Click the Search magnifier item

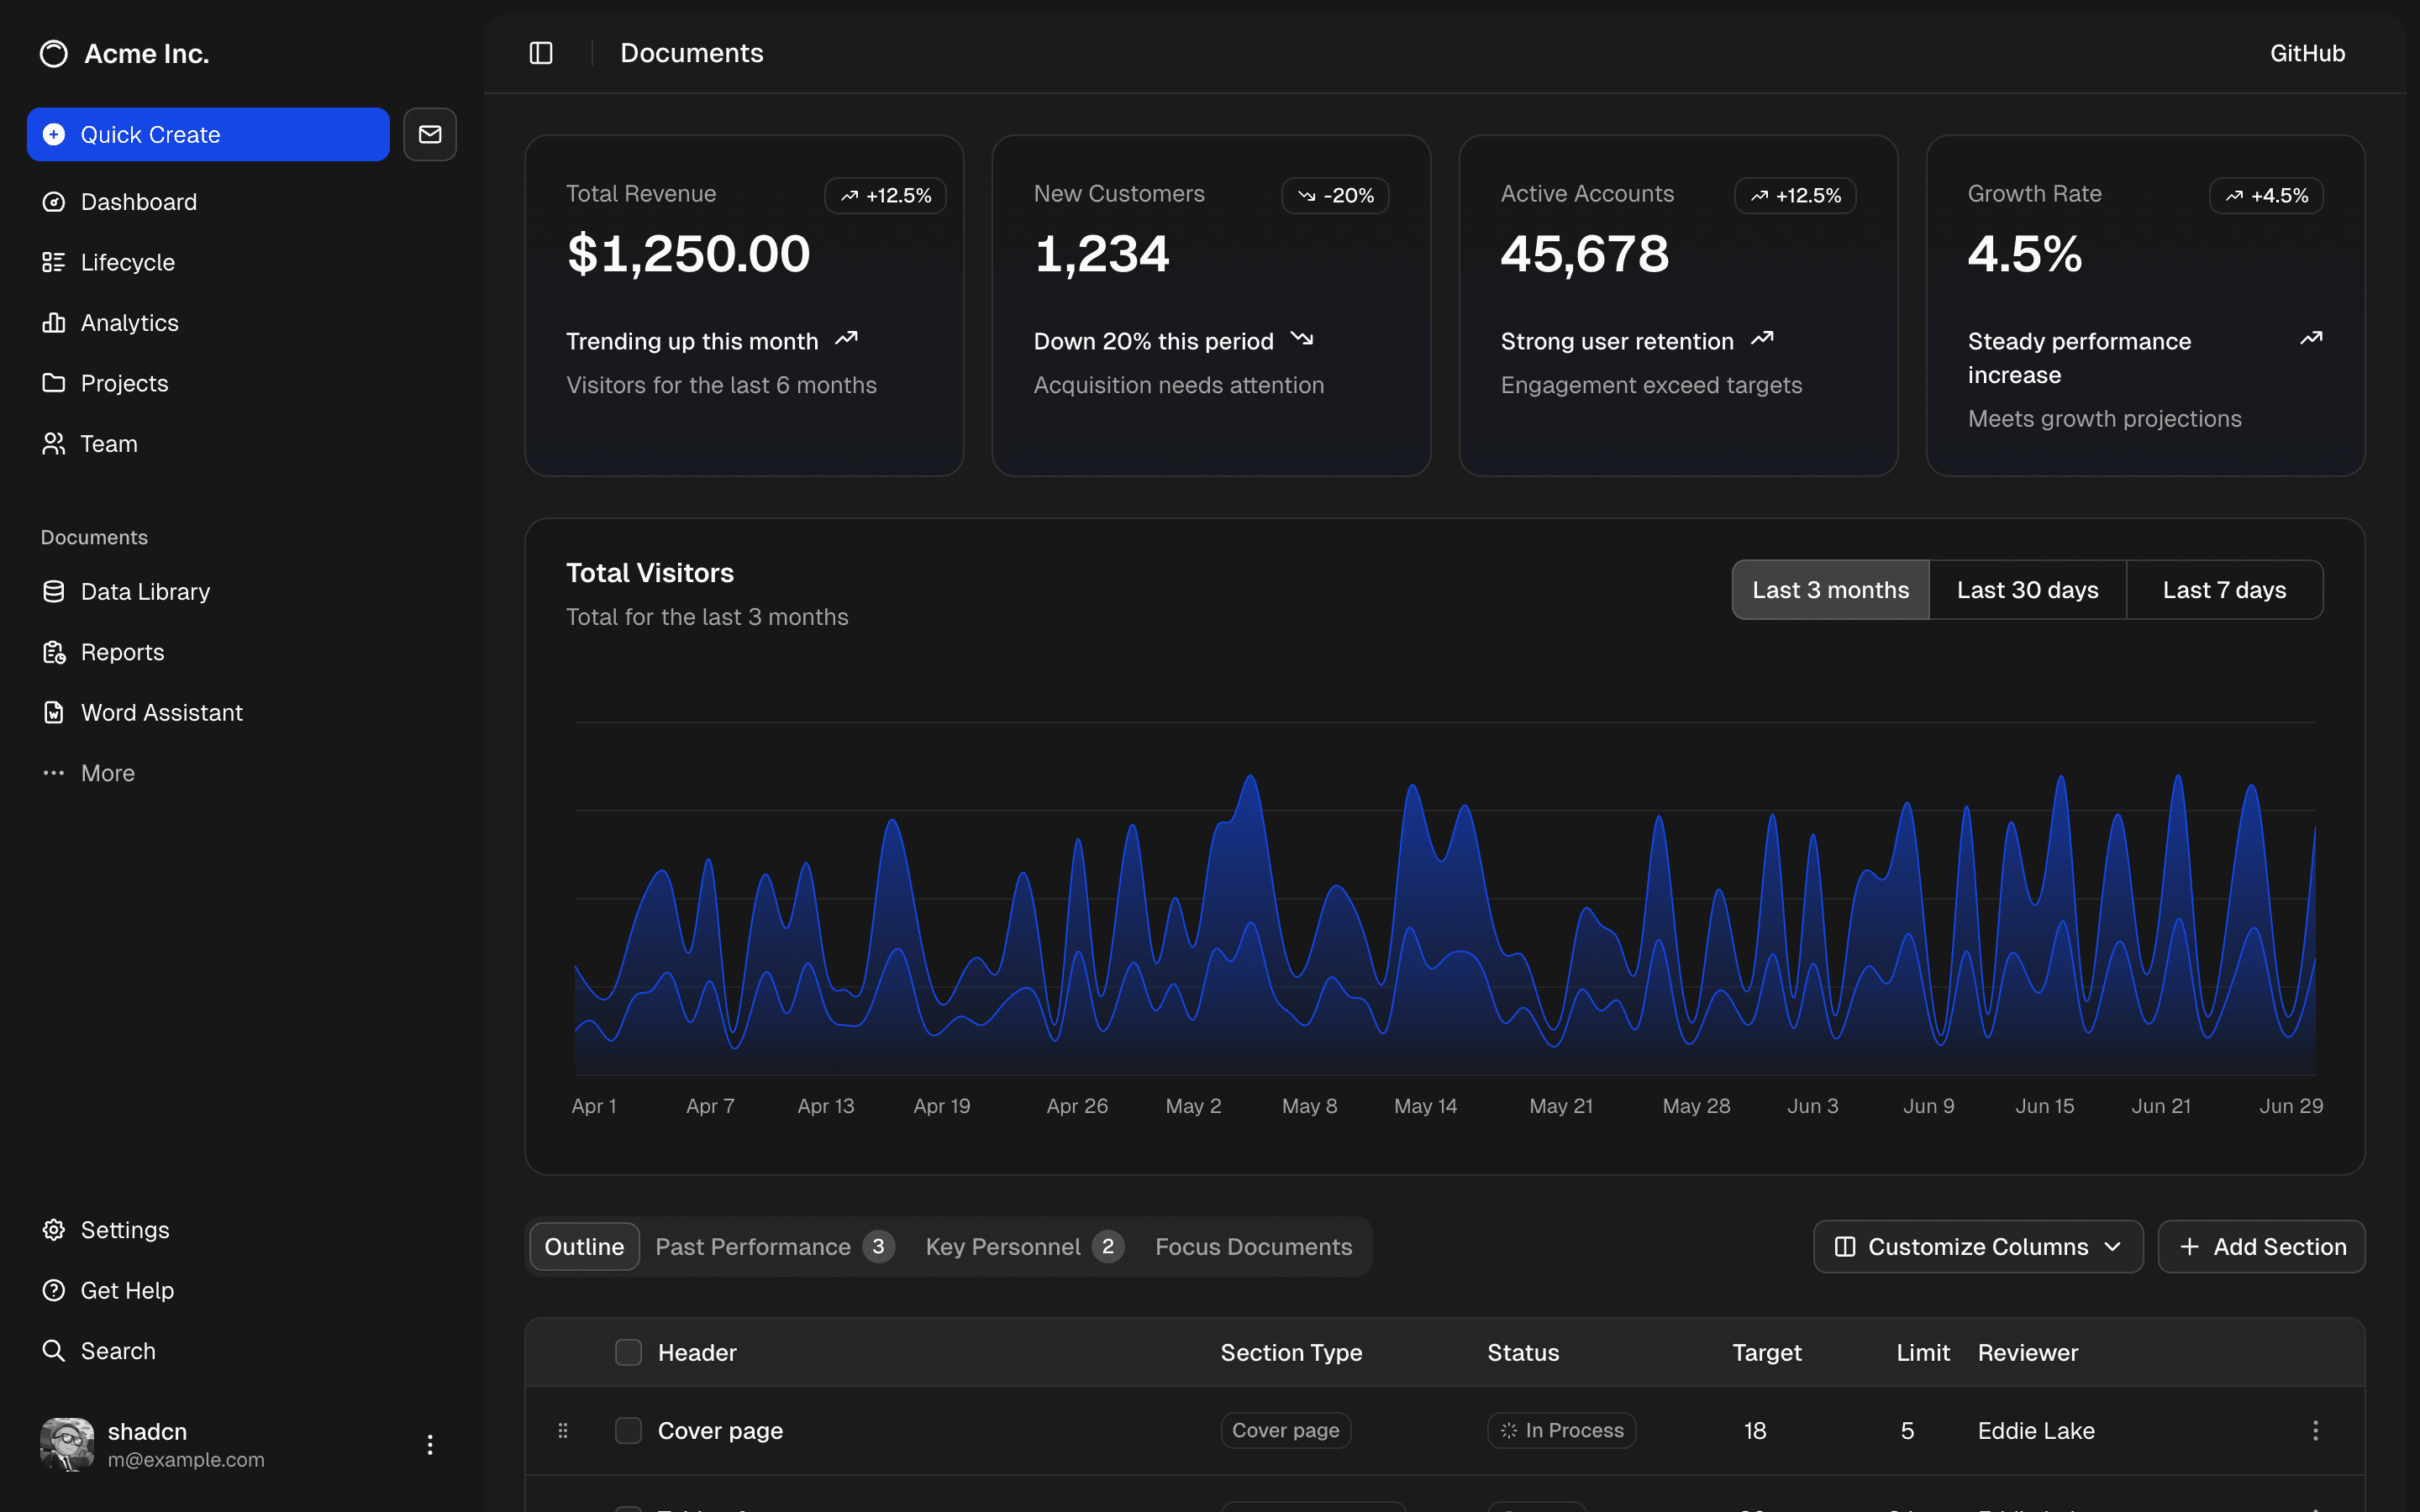click(117, 1350)
